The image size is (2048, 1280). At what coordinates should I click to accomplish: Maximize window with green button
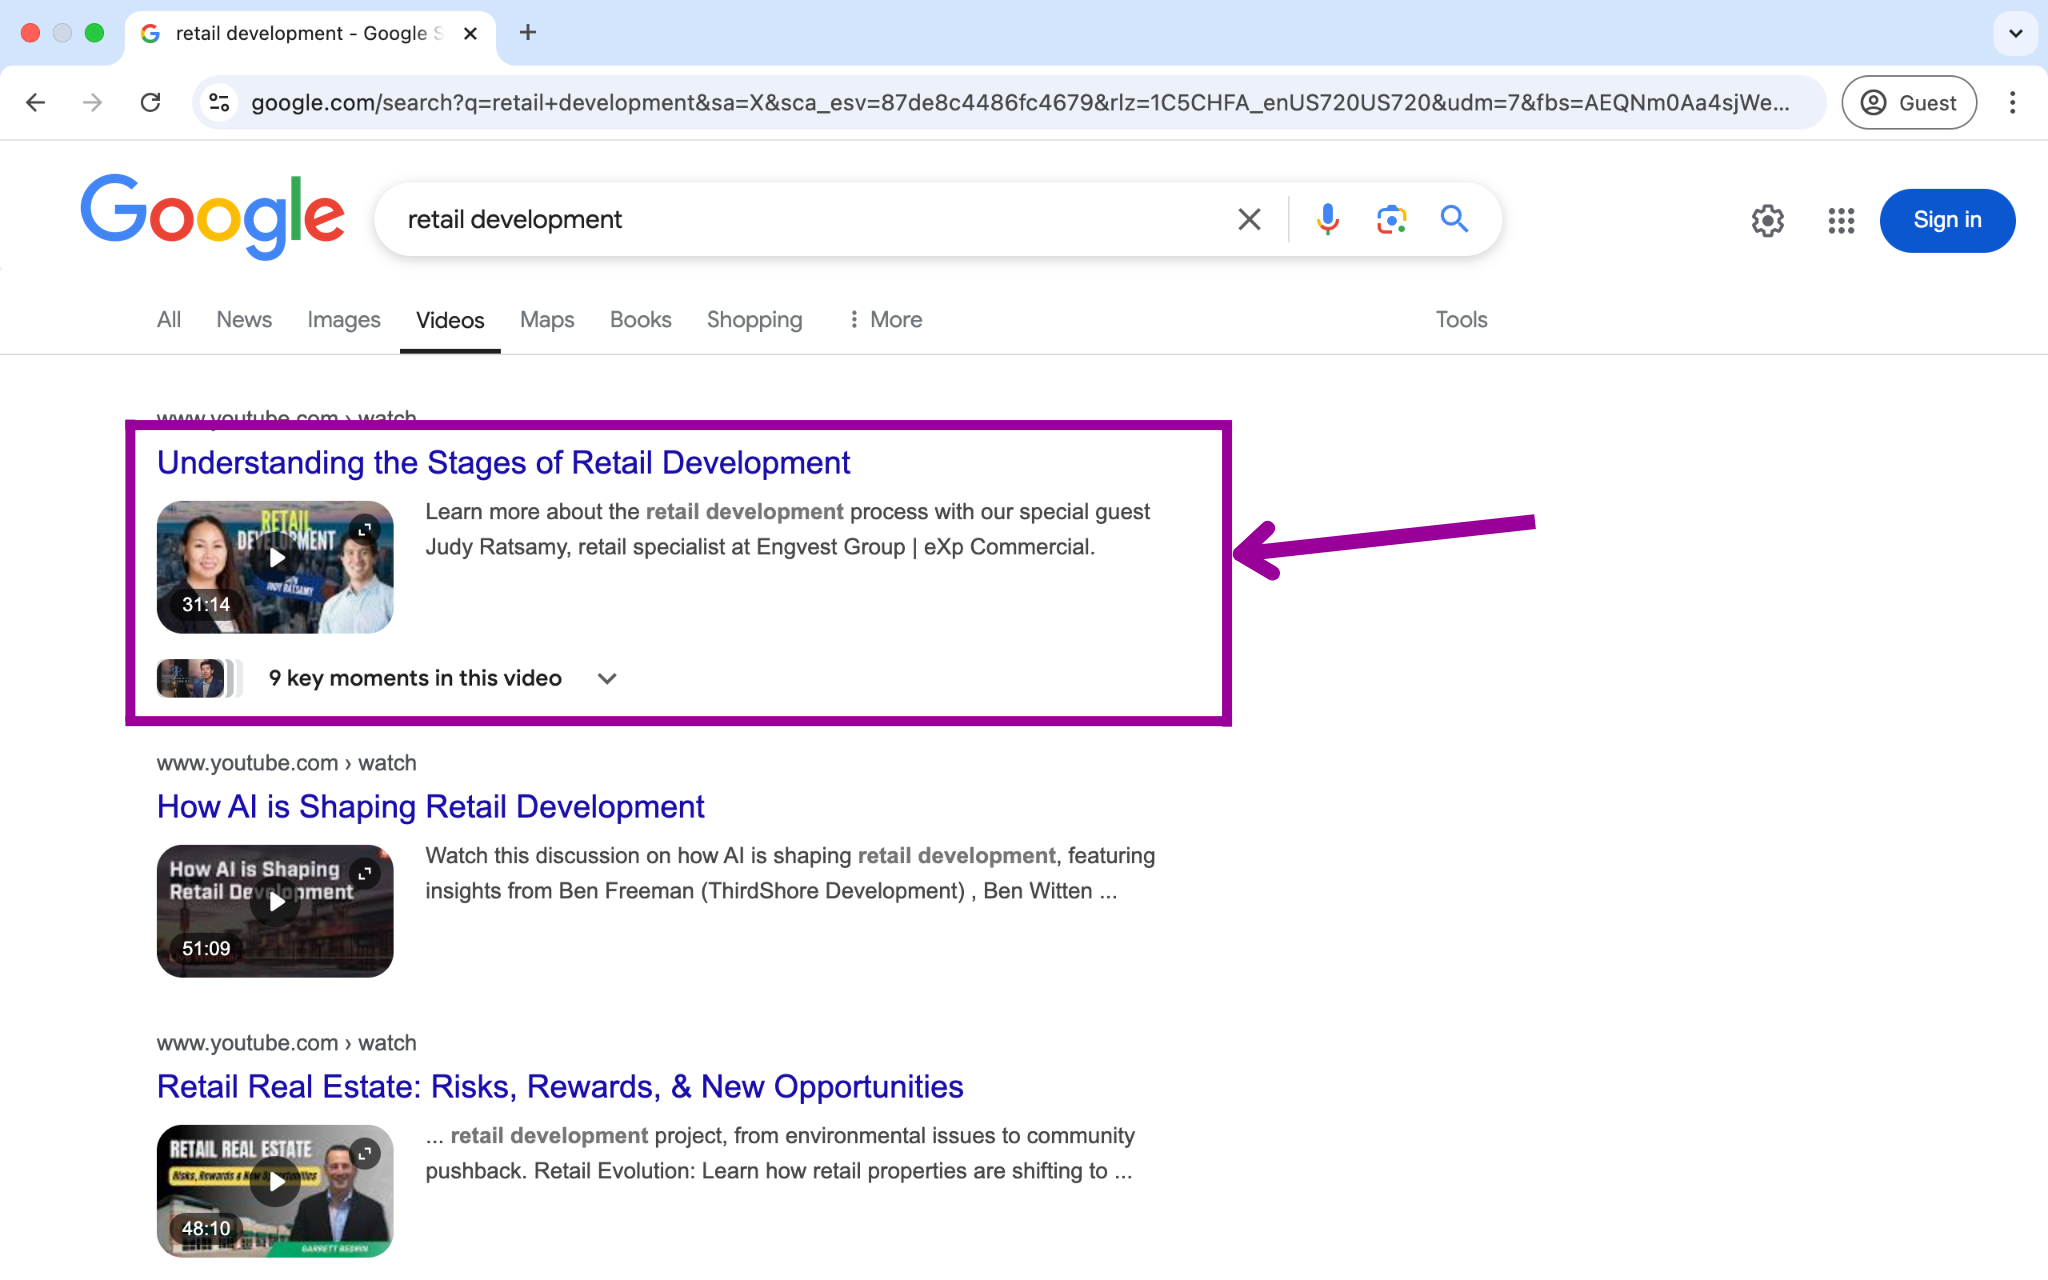click(94, 33)
